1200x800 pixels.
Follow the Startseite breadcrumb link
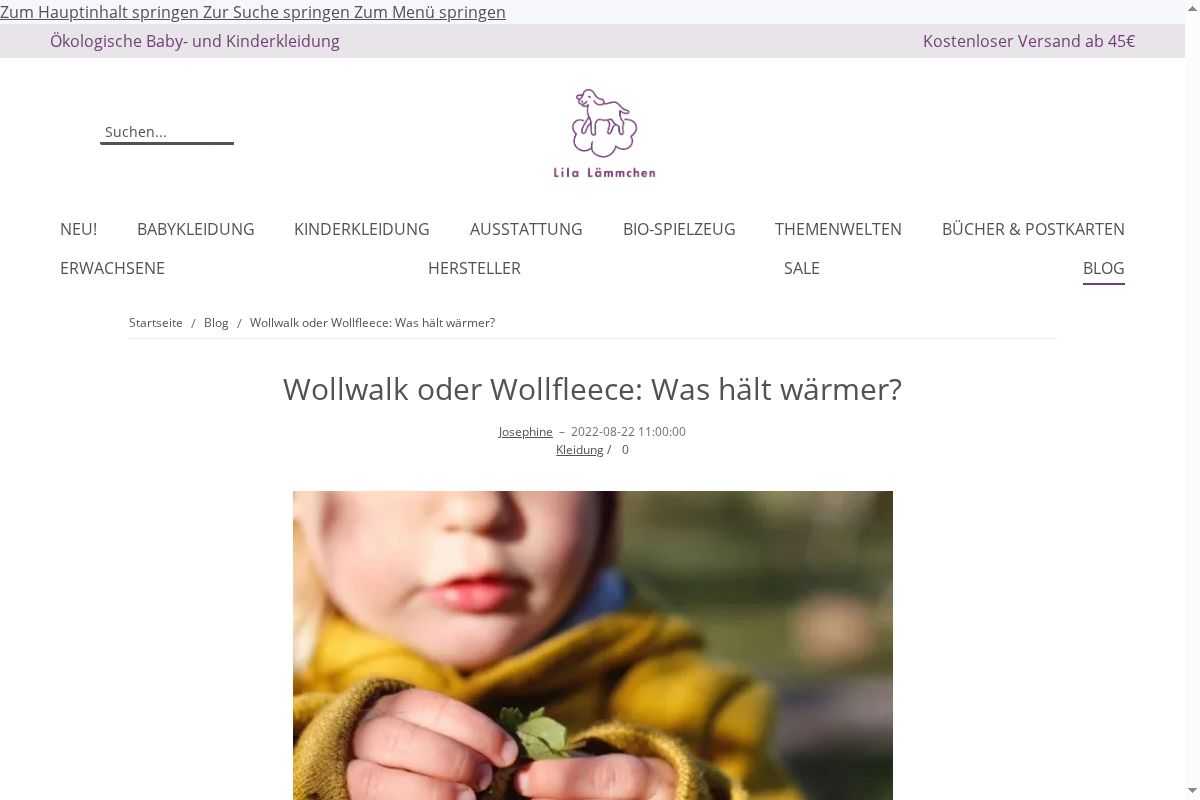(x=156, y=323)
